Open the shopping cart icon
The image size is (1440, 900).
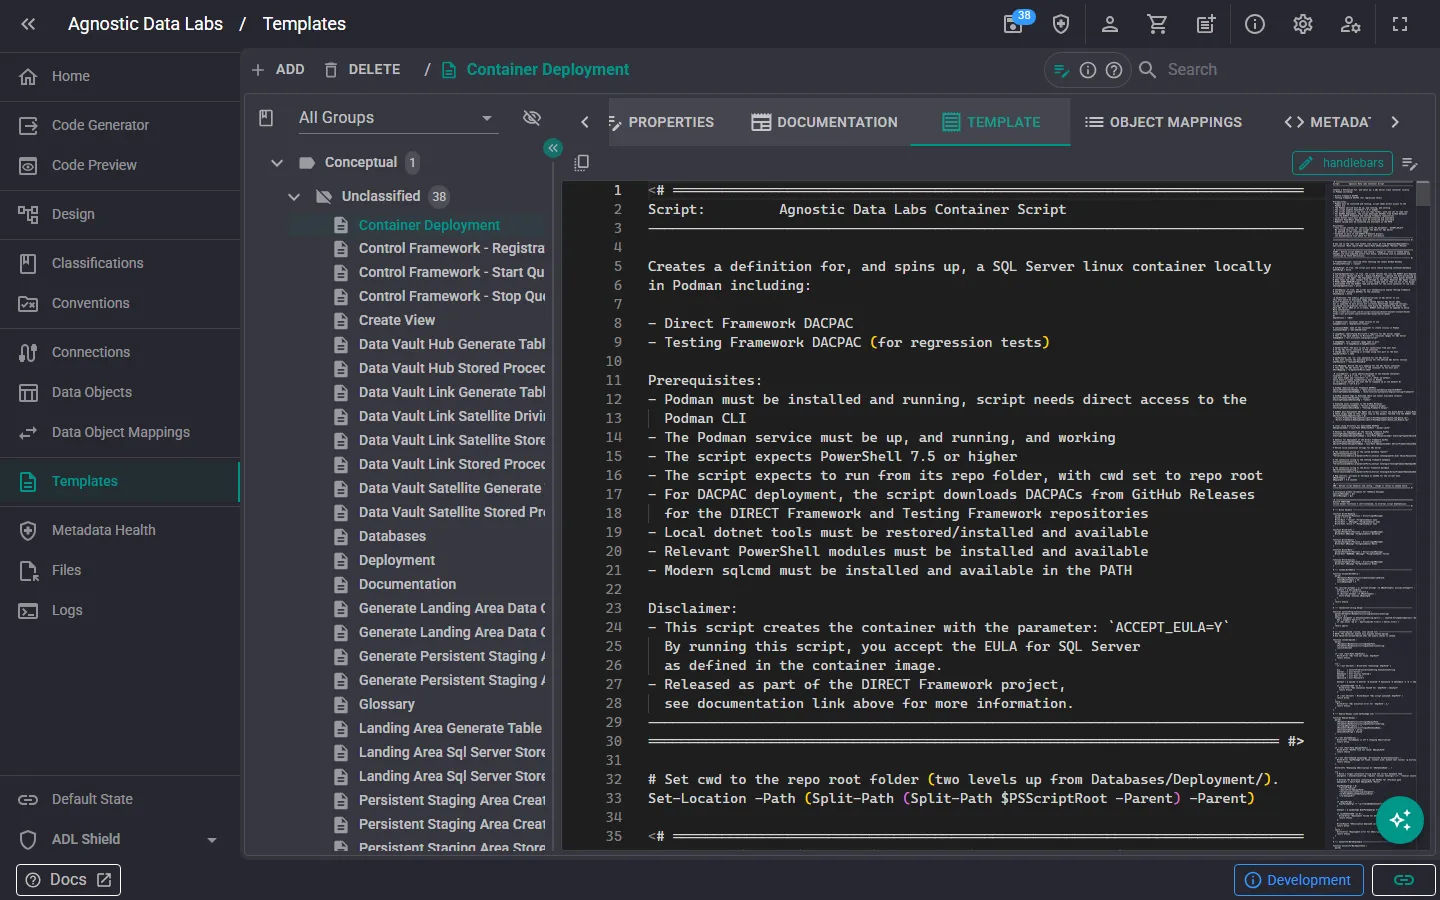pos(1157,24)
